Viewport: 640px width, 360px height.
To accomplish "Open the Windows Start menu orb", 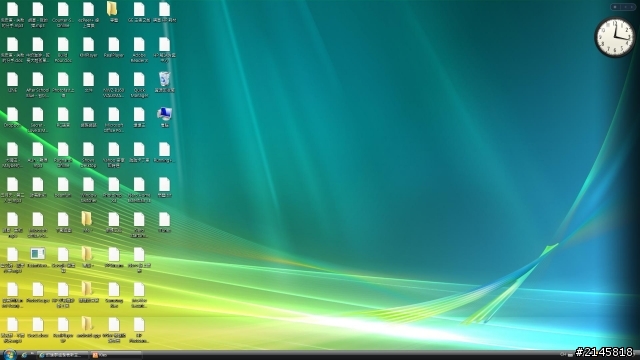I will 9,355.
